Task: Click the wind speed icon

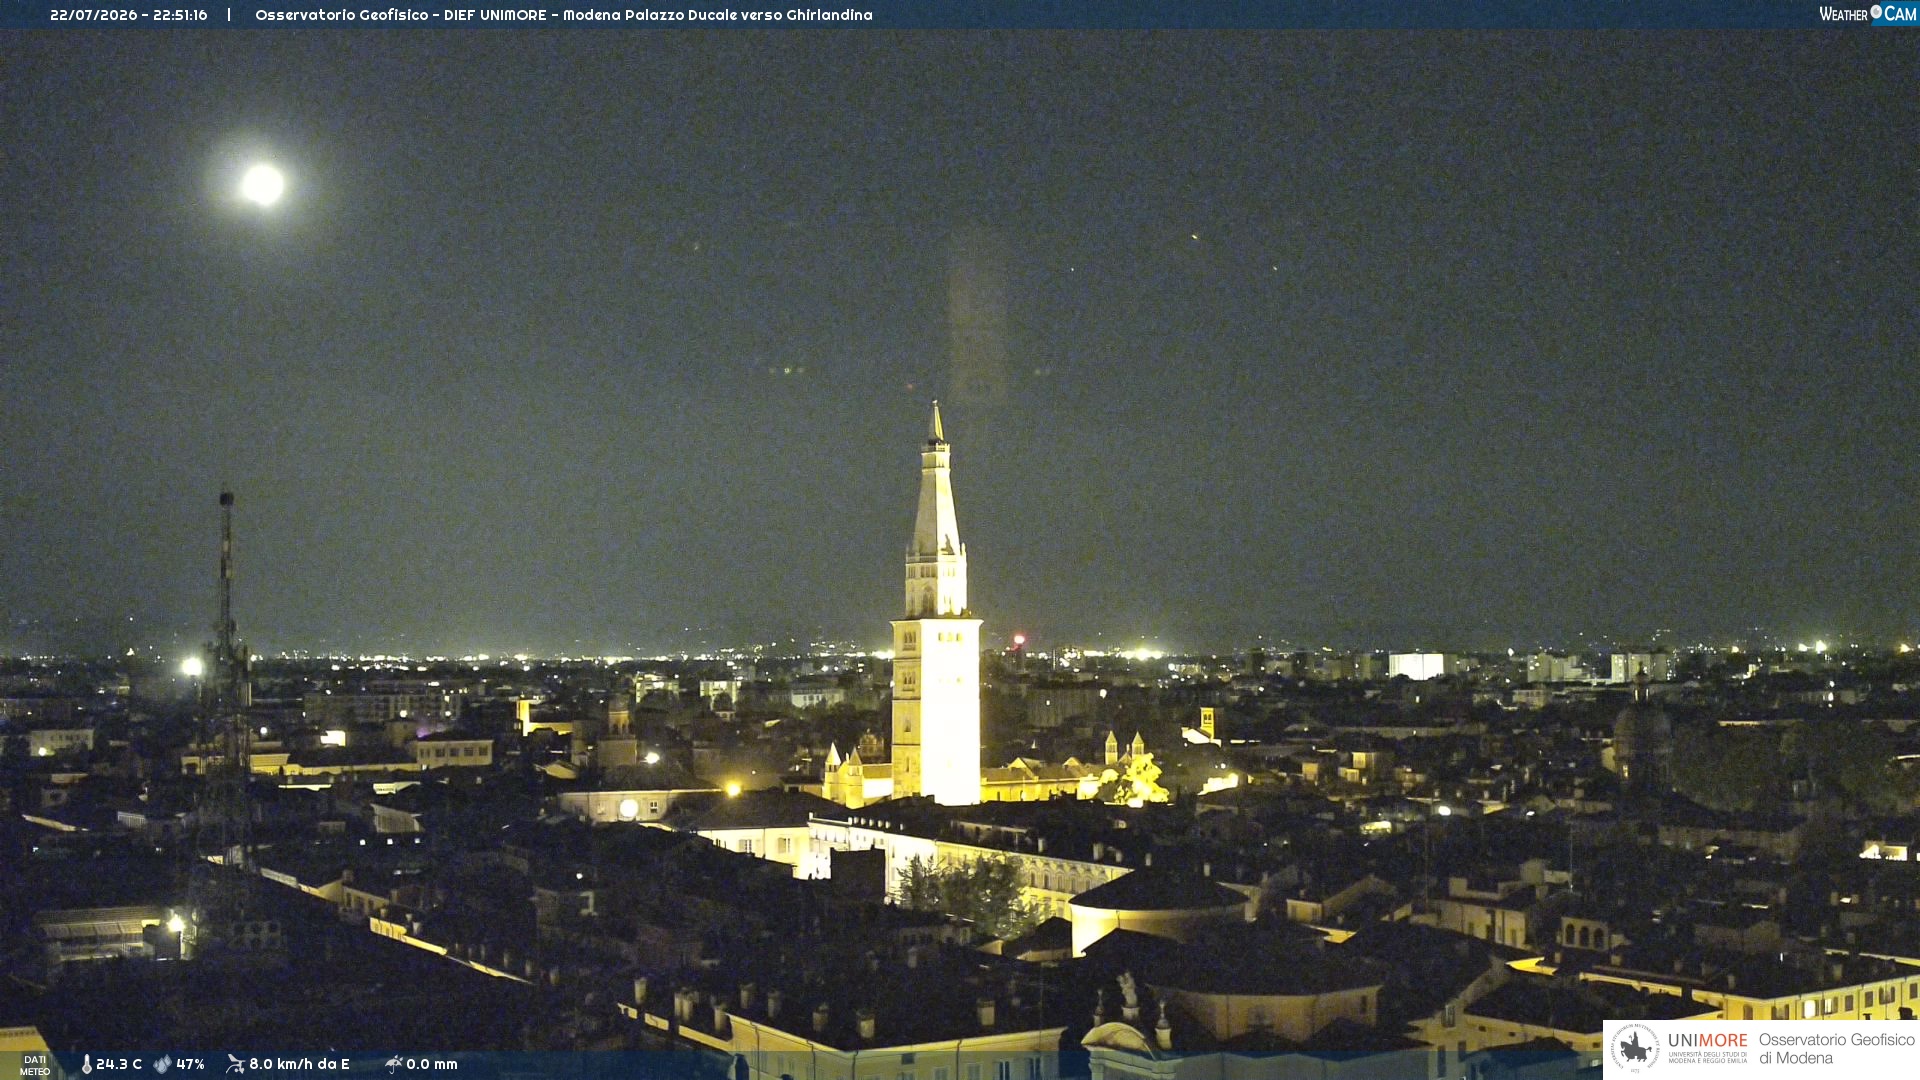Action: coord(235,1064)
